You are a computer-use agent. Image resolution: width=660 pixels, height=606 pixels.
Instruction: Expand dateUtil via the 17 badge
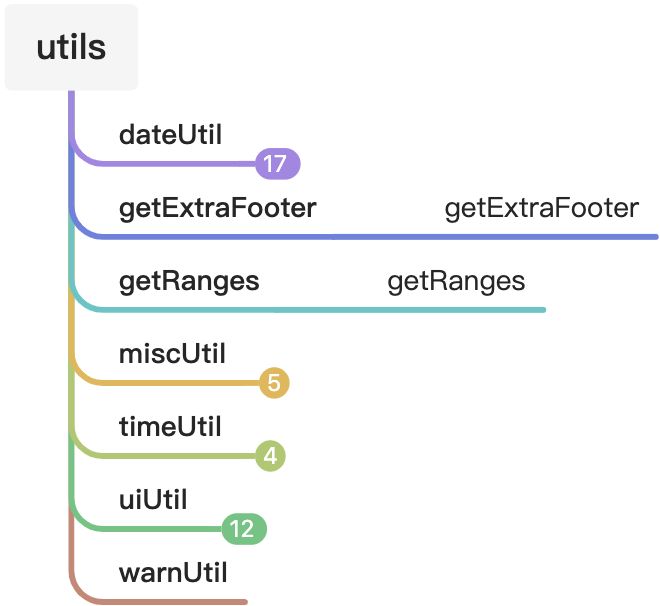278,163
